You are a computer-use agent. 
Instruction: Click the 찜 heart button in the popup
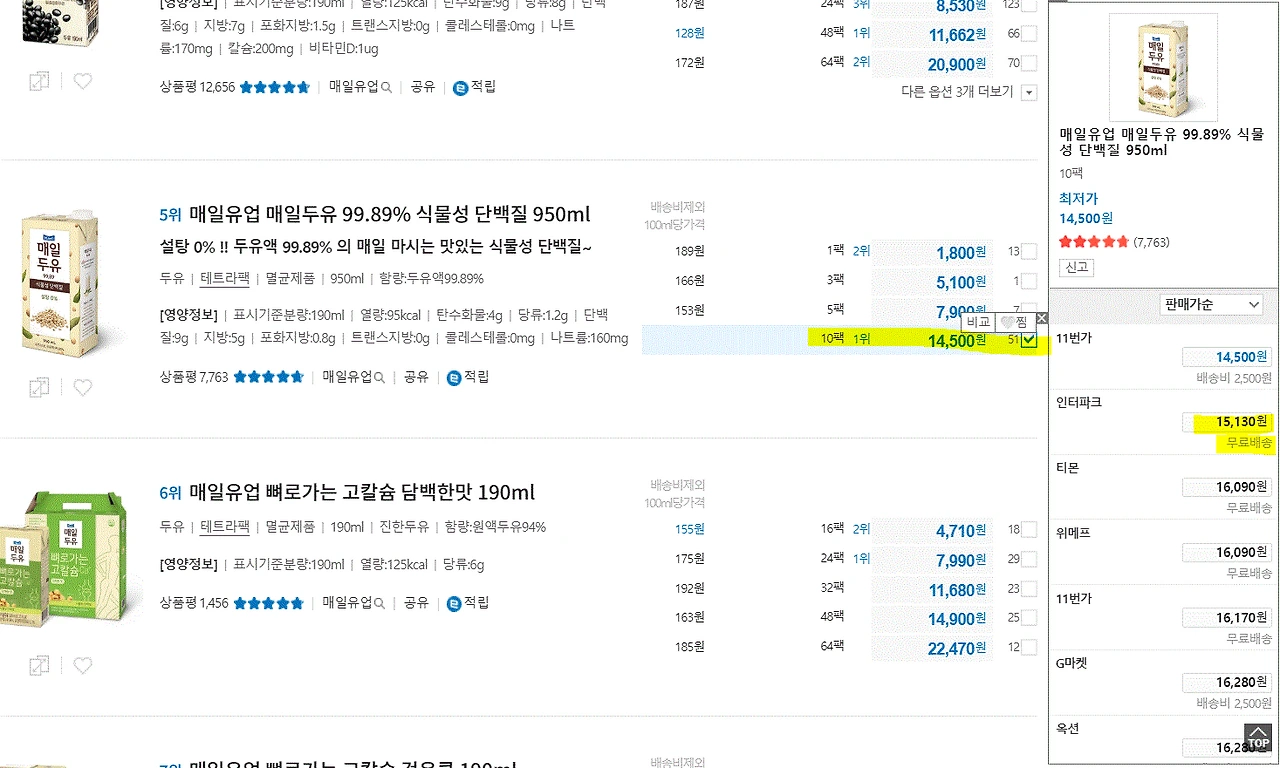point(1015,322)
